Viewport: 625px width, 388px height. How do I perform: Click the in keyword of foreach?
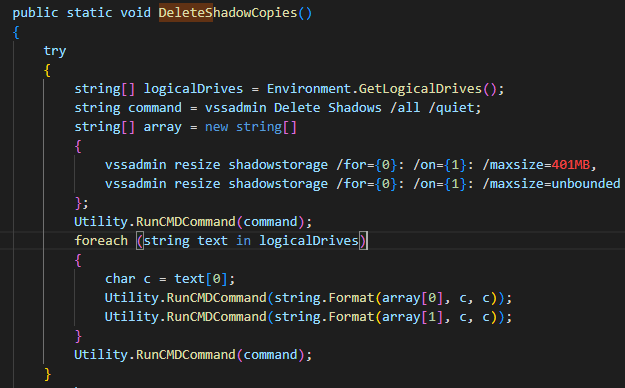point(243,241)
